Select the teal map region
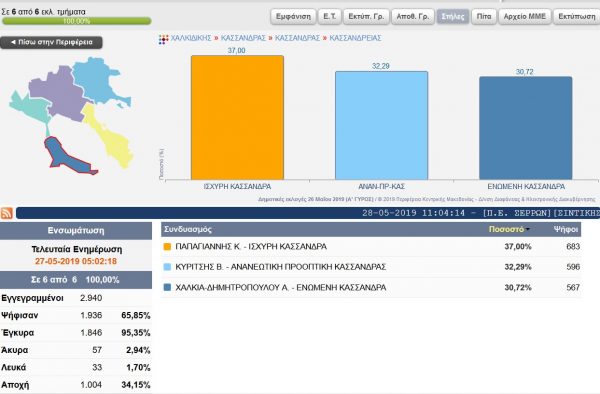Image resolution: width=600 pixels, height=394 pixels. (x=31, y=109)
